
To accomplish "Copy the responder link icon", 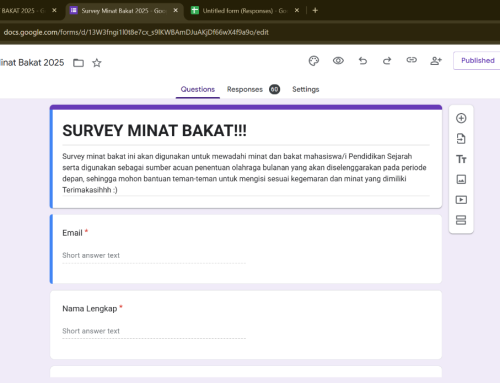I will (x=411, y=60).
